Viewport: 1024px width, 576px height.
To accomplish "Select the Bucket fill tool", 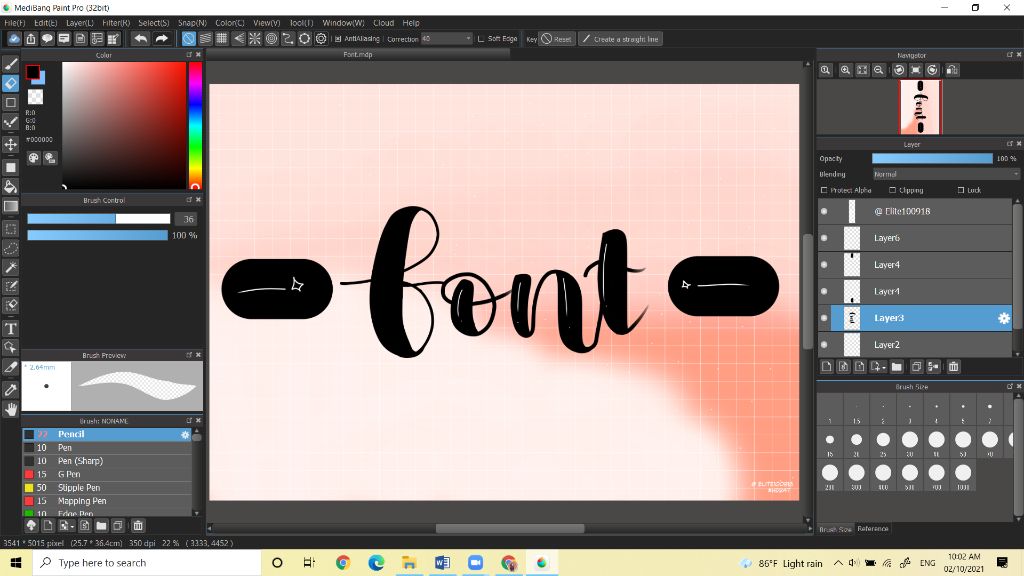I will coord(10,187).
